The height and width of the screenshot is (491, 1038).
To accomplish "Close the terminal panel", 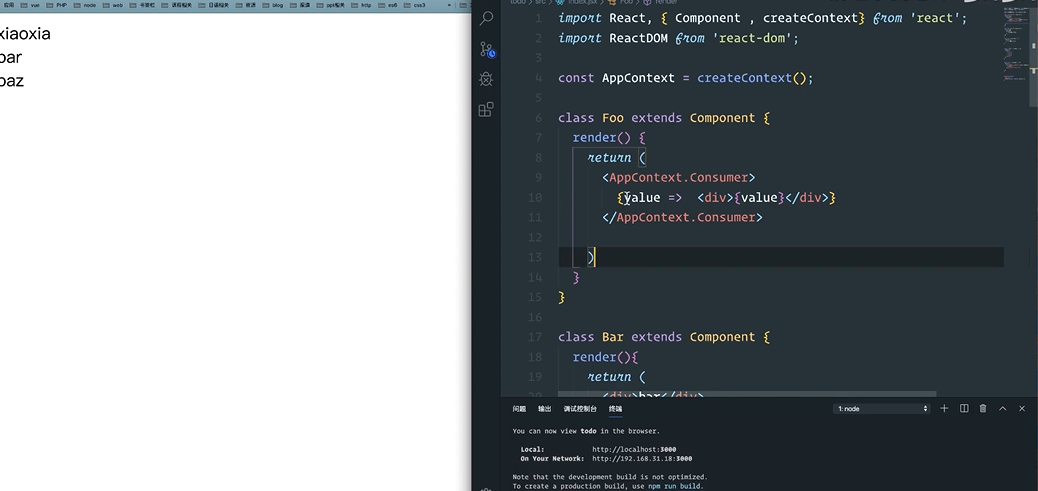I will pos(1022,408).
